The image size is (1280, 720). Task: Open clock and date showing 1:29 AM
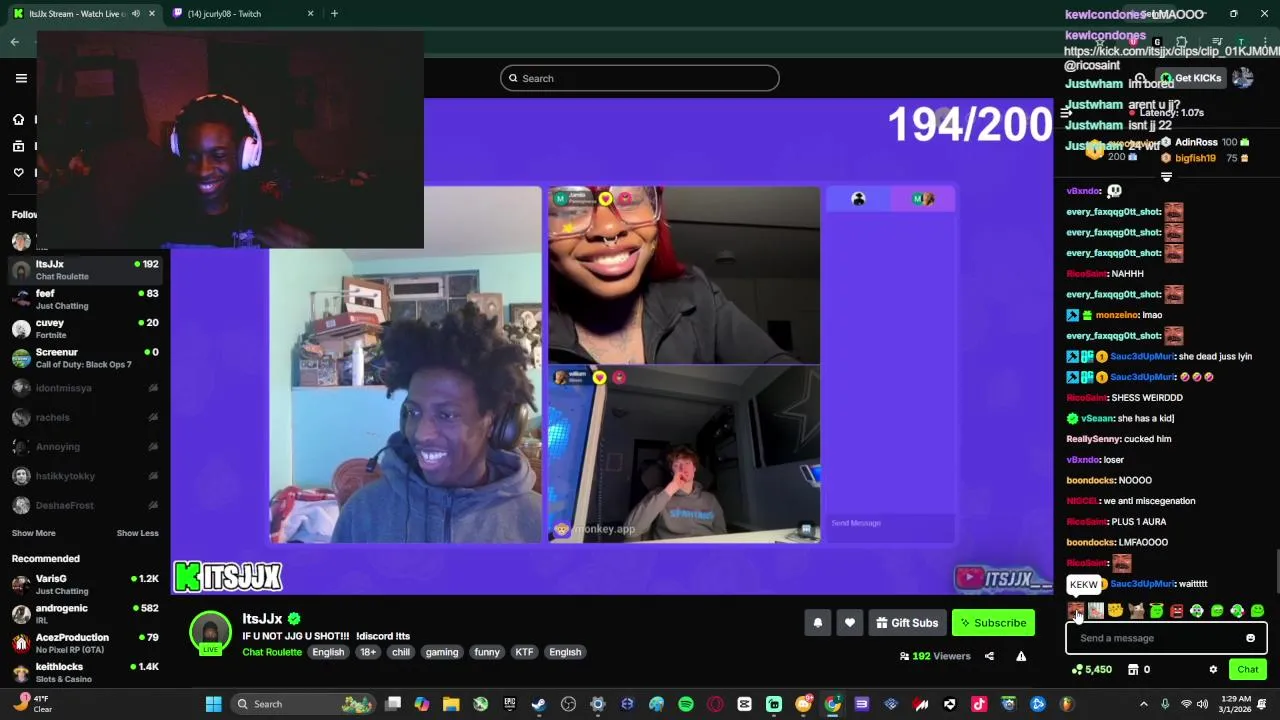(x=1236, y=704)
